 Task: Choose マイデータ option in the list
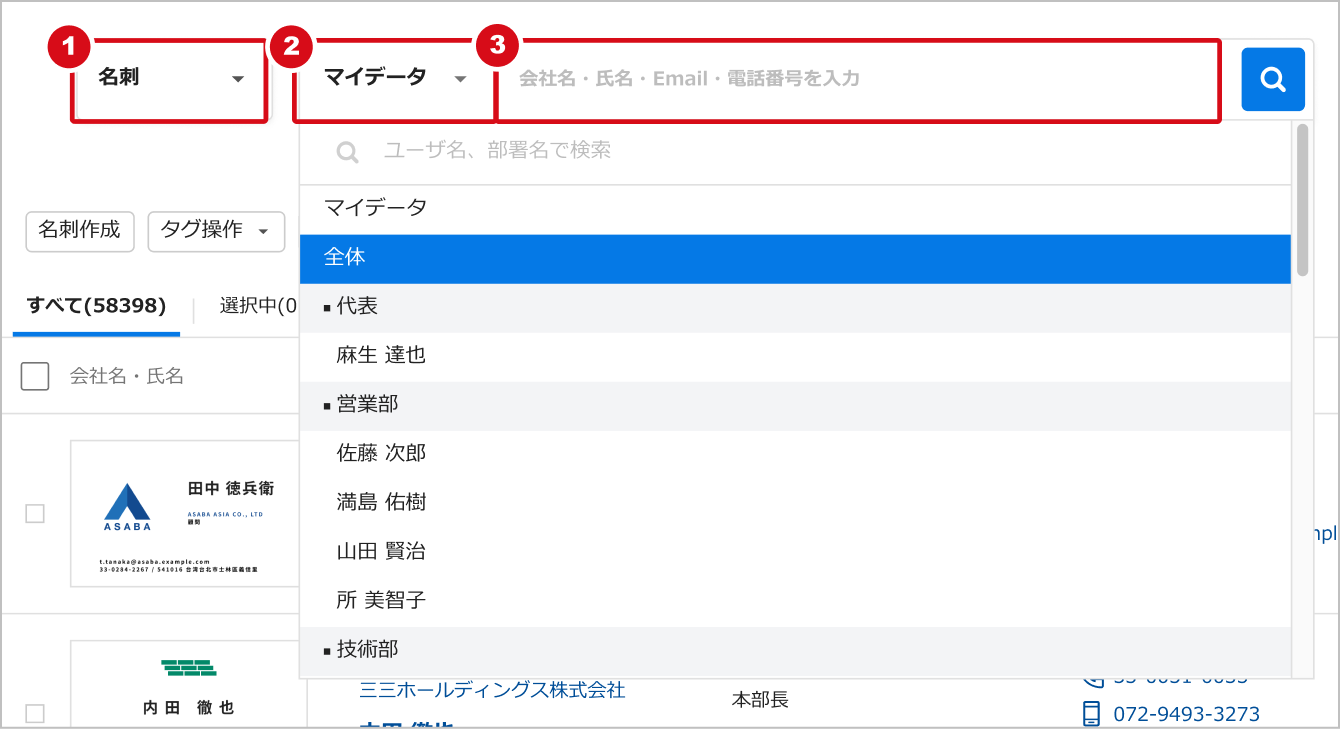click(795, 208)
